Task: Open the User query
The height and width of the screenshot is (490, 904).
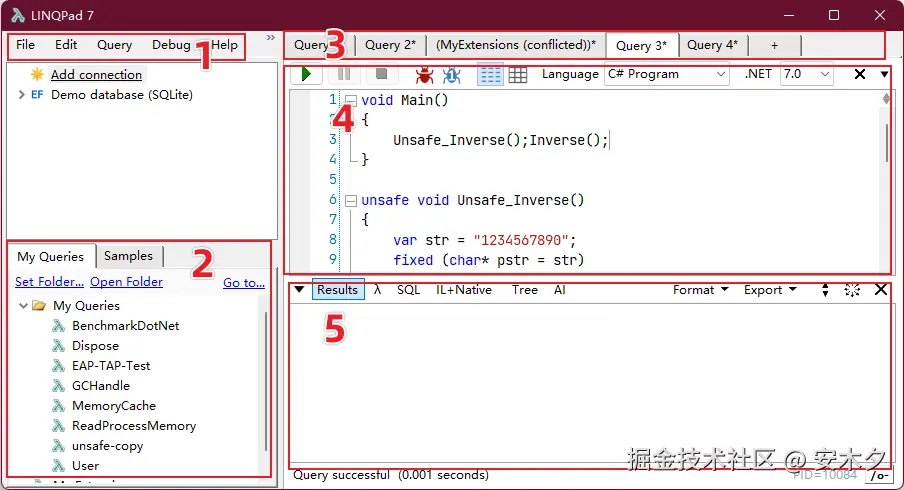Action: click(85, 466)
